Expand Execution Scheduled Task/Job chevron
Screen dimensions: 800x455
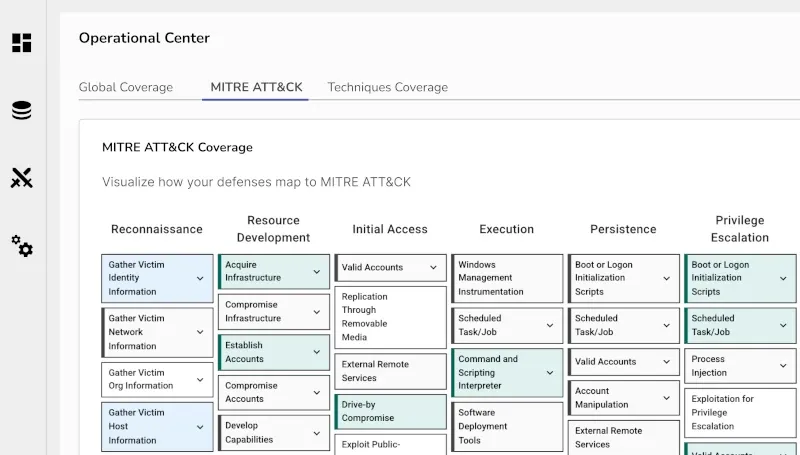point(550,325)
